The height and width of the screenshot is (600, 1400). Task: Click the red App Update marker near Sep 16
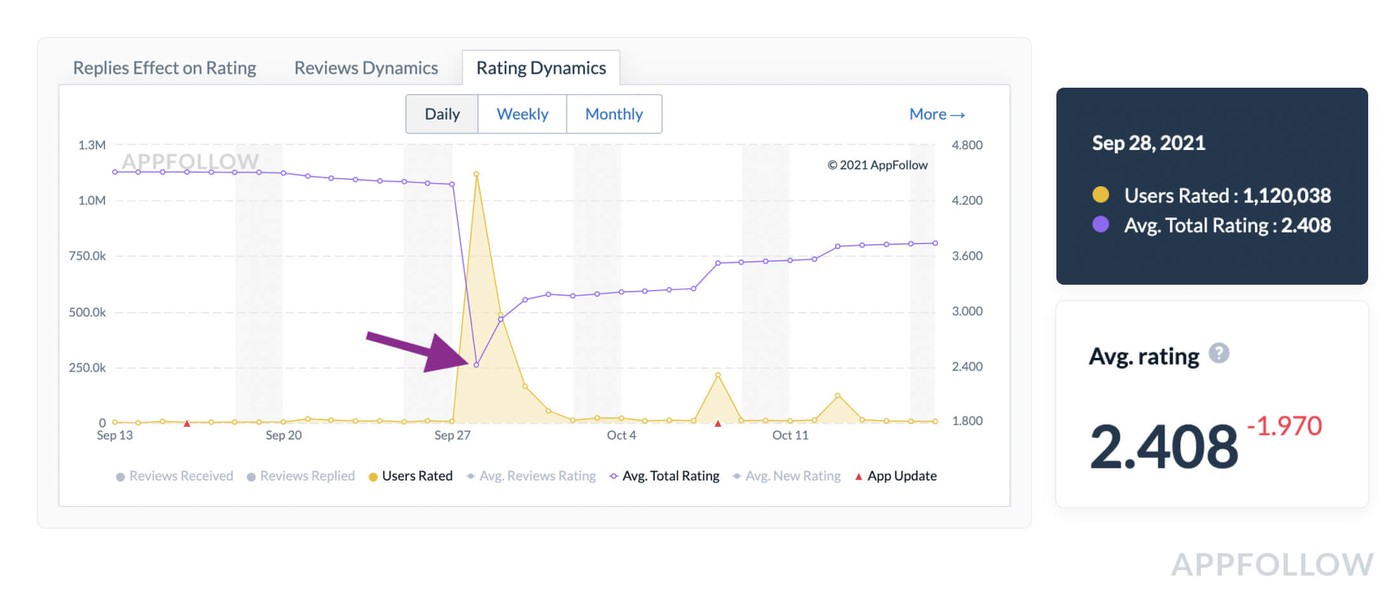click(x=187, y=423)
